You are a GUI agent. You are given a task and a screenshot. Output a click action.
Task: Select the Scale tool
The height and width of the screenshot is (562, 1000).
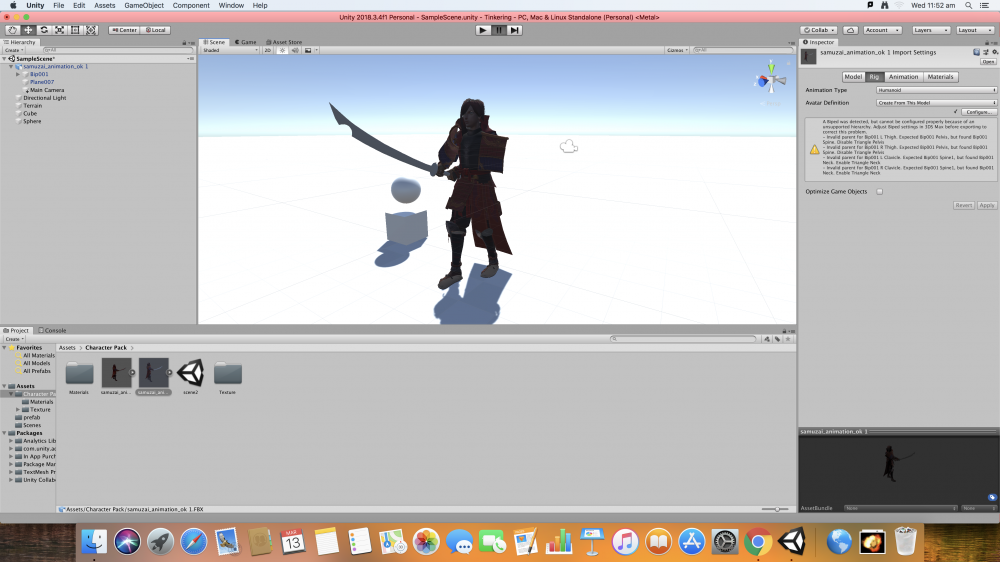59,30
